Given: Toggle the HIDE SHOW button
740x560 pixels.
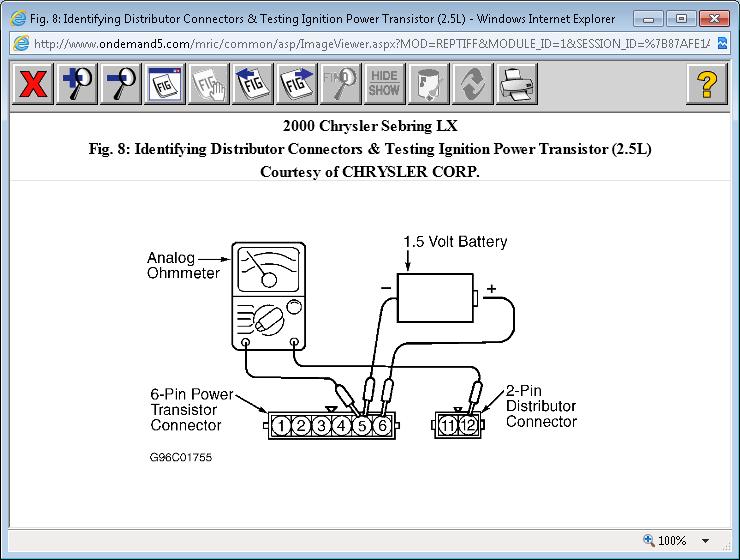Looking at the screenshot, I should [x=384, y=84].
